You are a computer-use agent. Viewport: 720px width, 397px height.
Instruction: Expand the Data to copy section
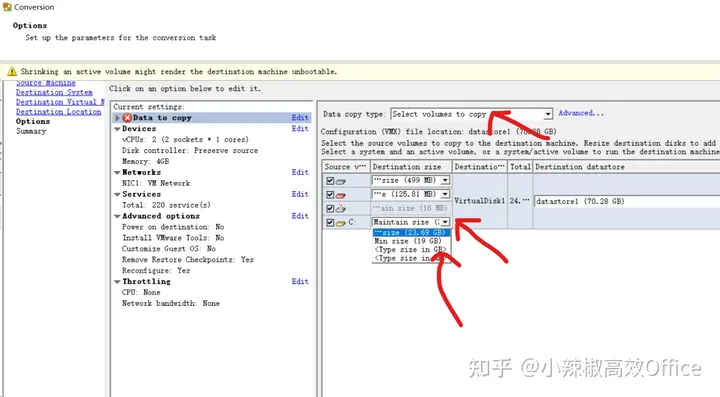click(x=118, y=118)
